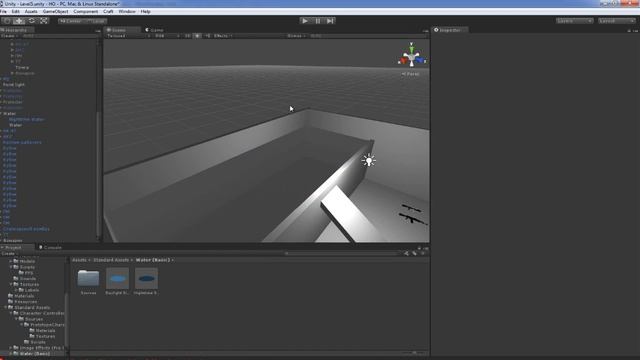
Task: Select the Hierarchy tab
Action: coord(16,30)
